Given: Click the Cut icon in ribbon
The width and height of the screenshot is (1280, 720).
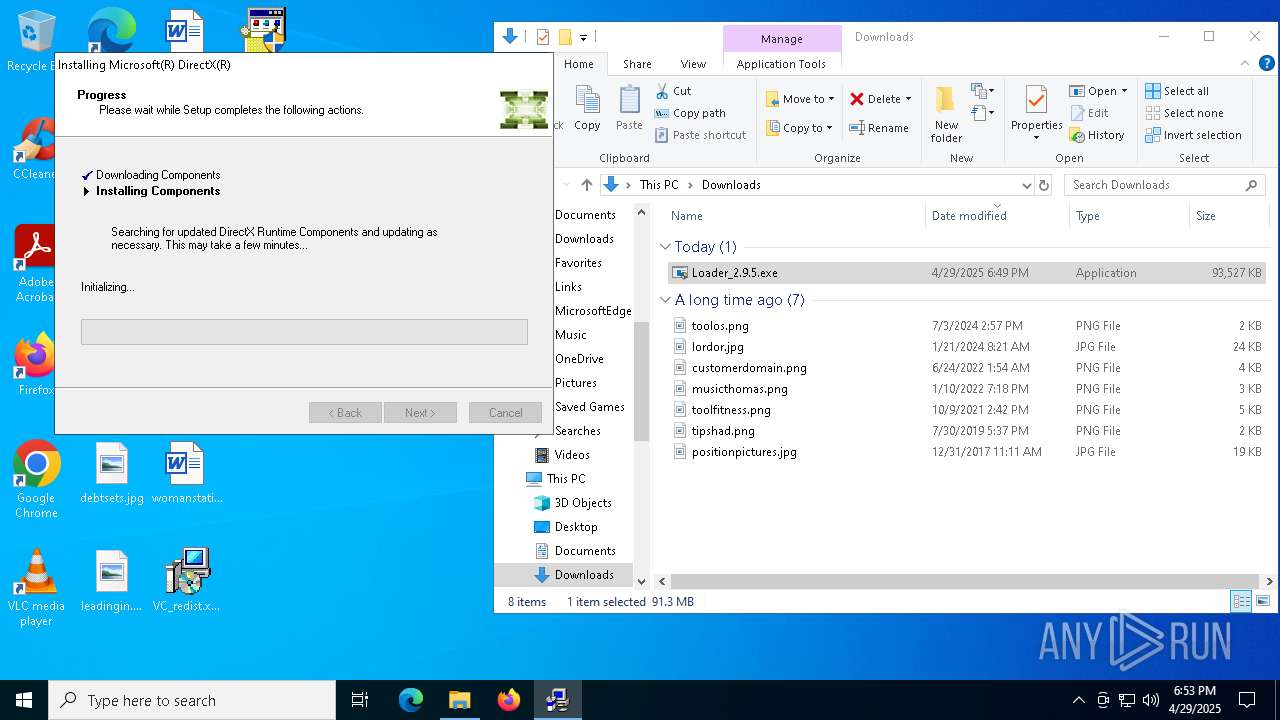Looking at the screenshot, I should pos(662,91).
